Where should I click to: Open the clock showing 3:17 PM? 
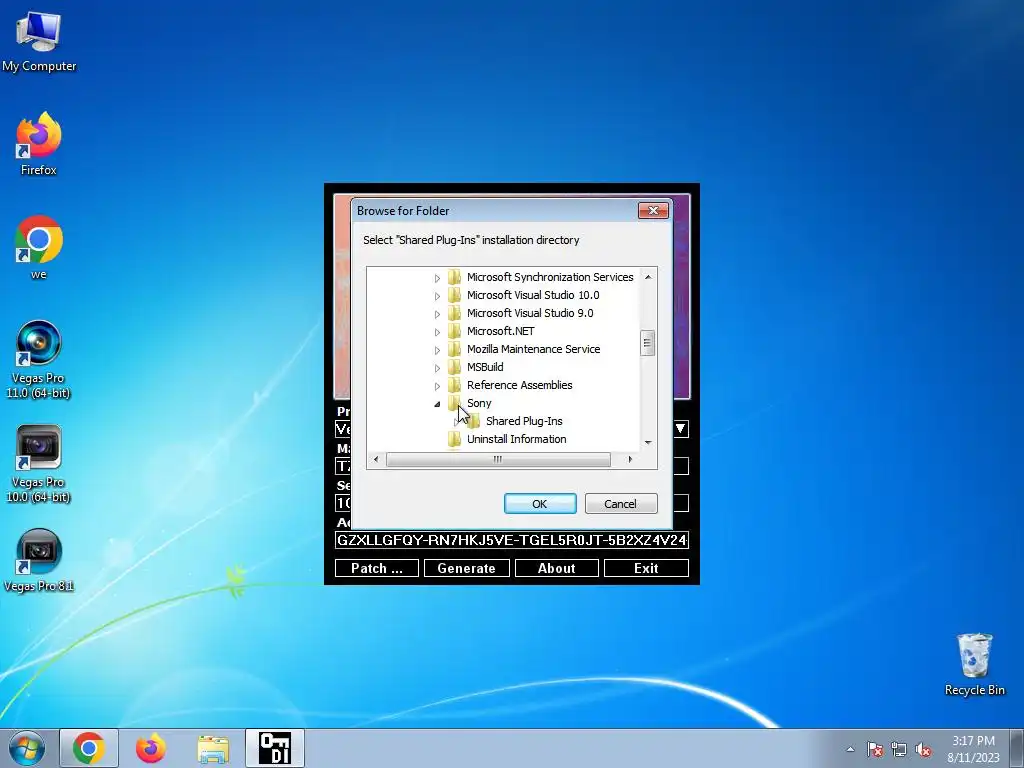coord(973,749)
